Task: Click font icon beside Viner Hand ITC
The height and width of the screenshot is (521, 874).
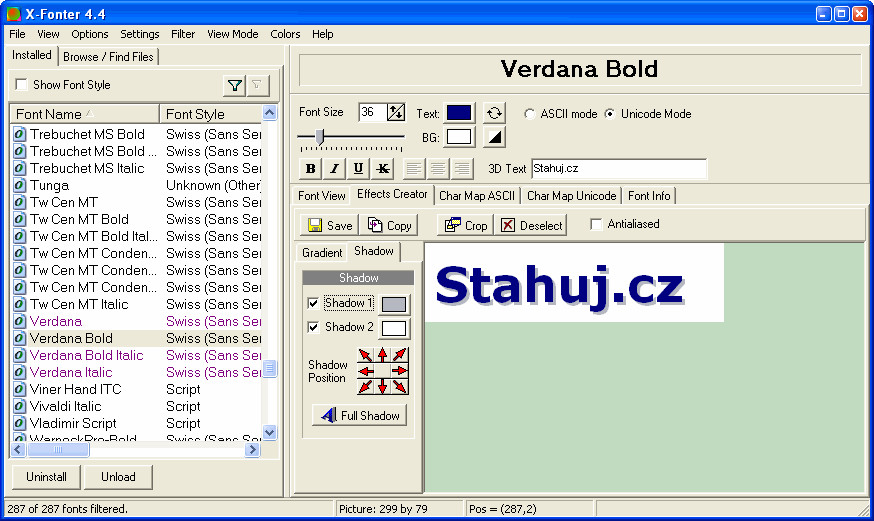Action: 20,389
